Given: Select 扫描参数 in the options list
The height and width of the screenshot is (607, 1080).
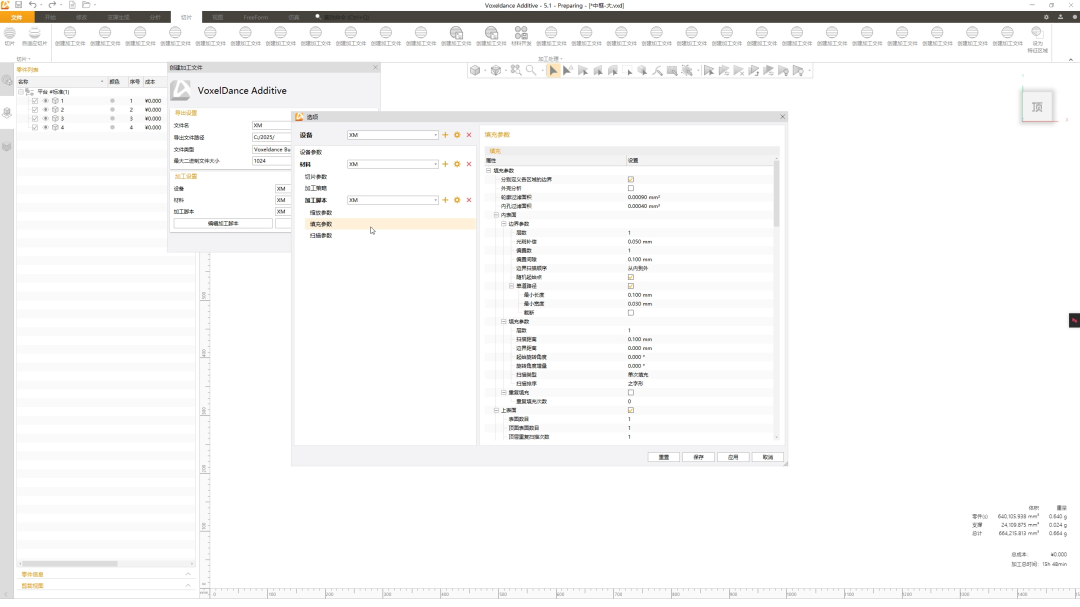Looking at the screenshot, I should click(x=321, y=235).
